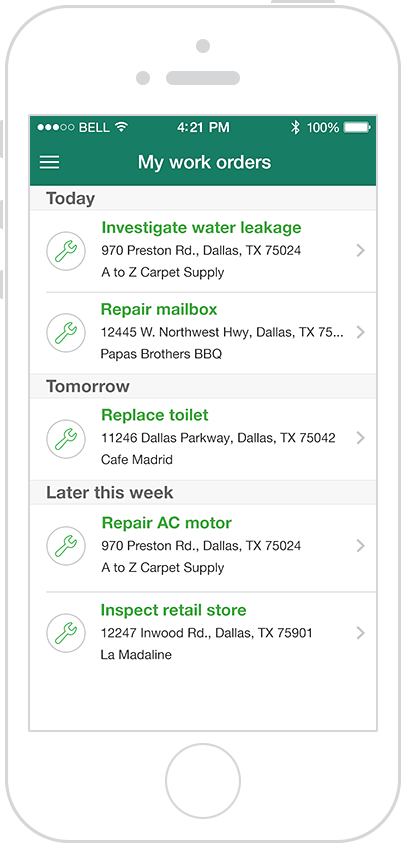Screen dimensions: 401x843
Task: Tap the My work orders title
Action: coord(204,162)
